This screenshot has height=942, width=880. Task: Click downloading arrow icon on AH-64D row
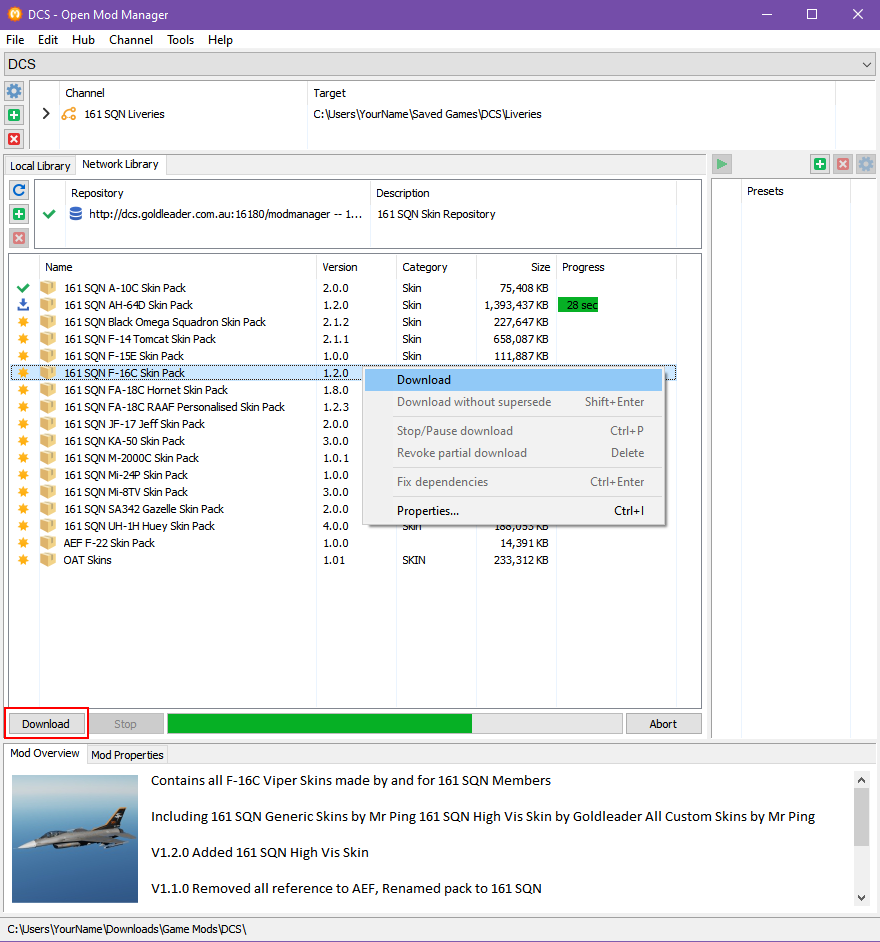22,305
